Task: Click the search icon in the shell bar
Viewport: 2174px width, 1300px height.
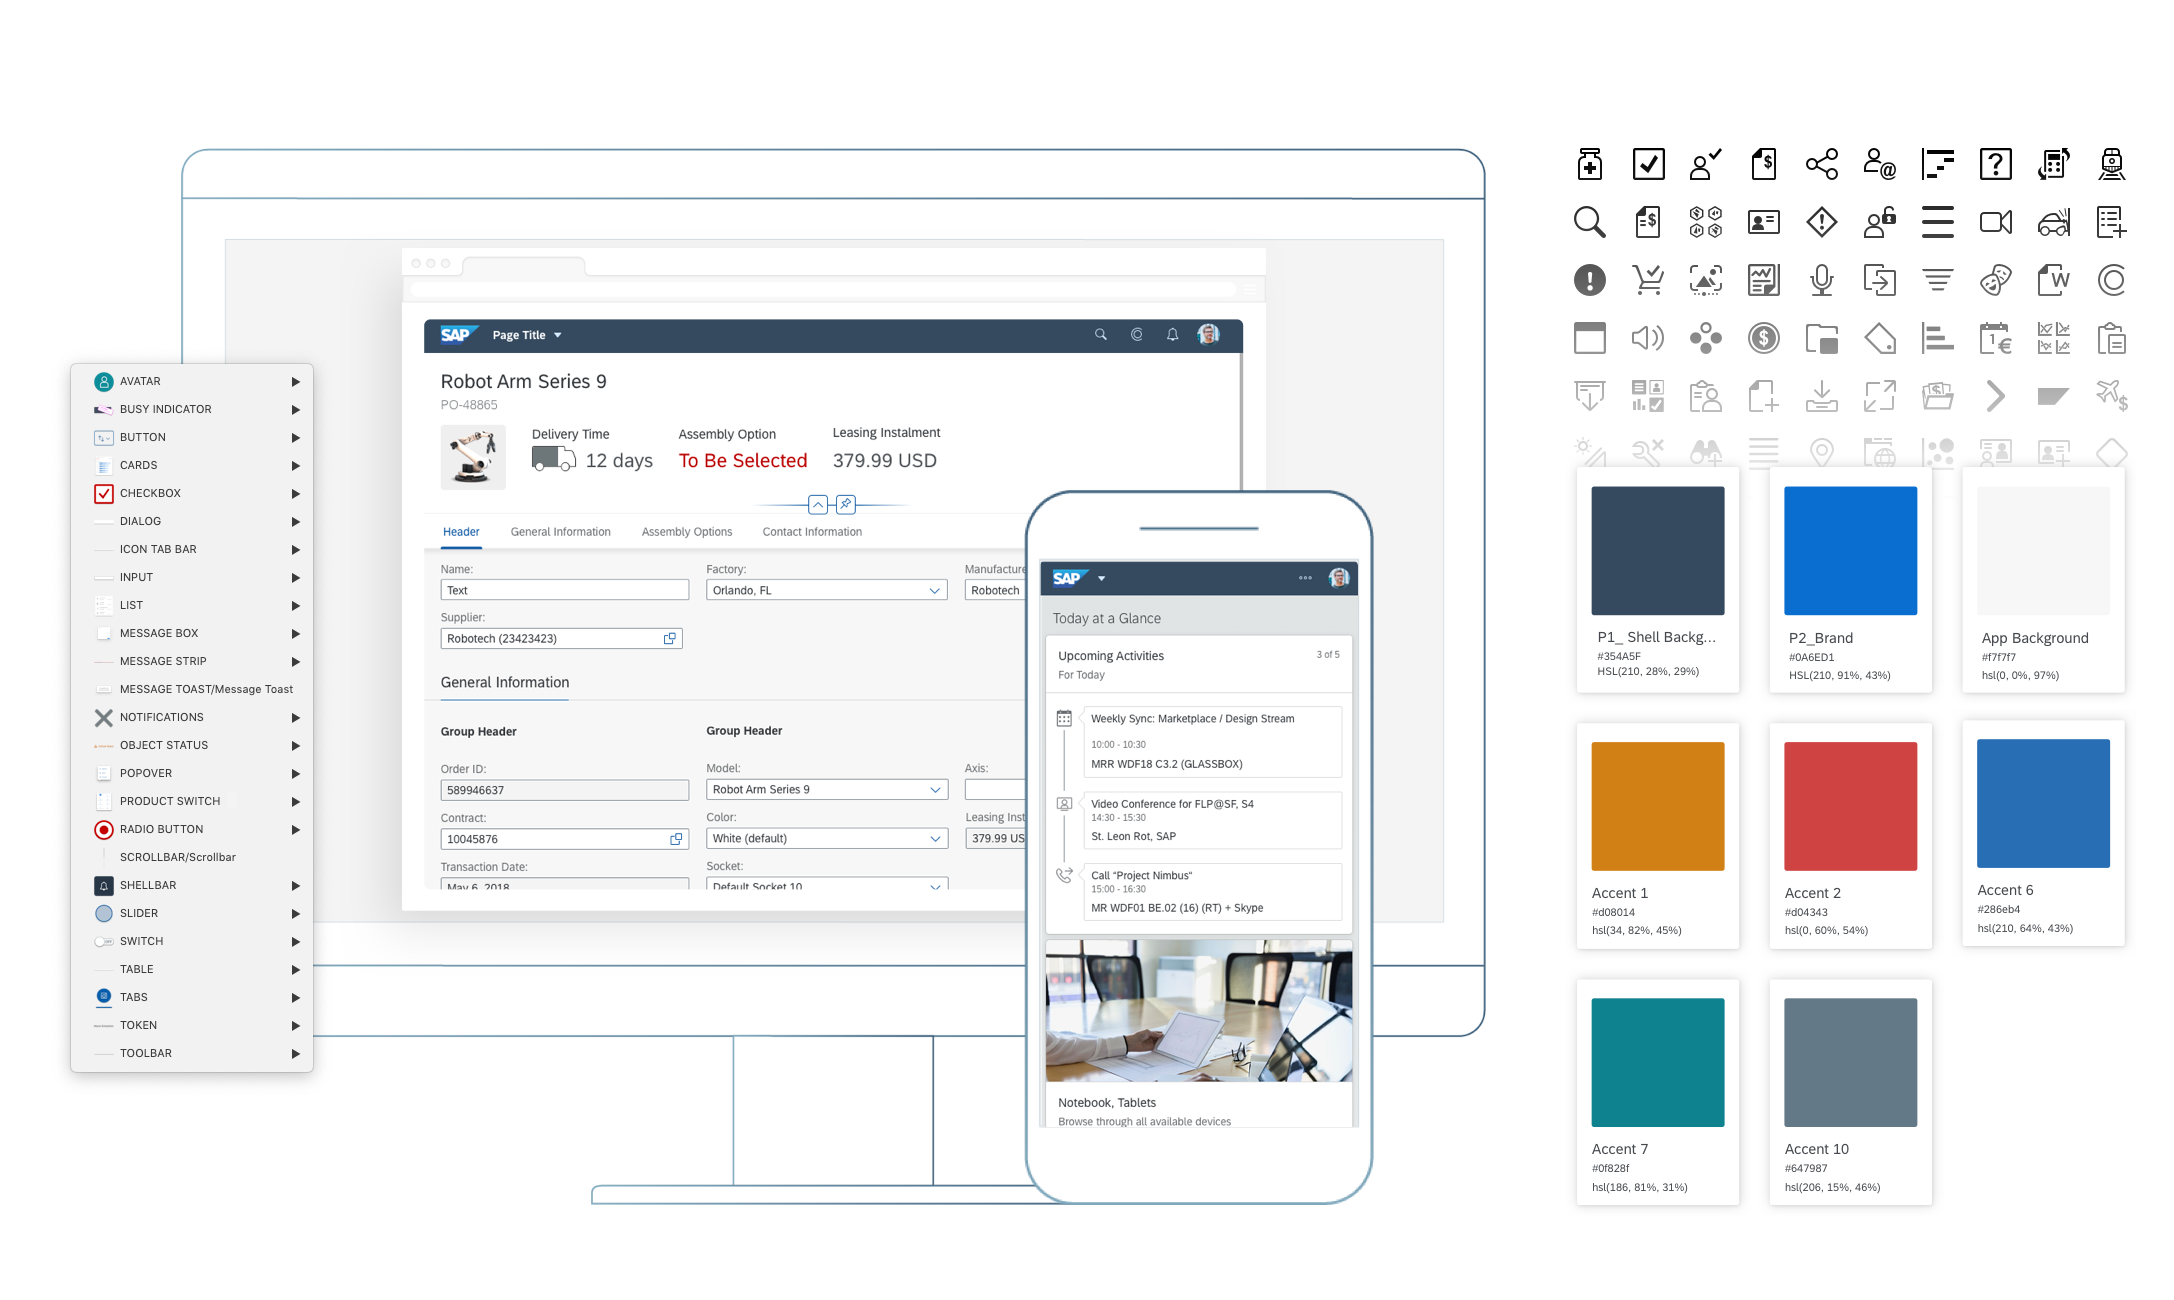Action: point(1100,339)
